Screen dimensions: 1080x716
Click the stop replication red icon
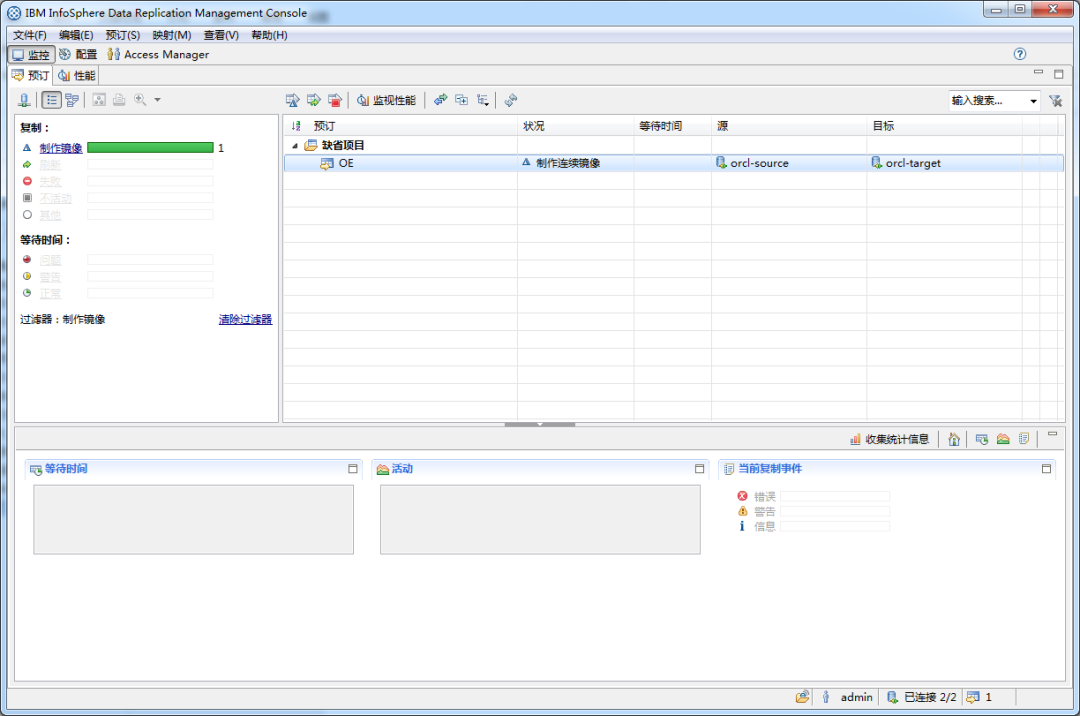tap(335, 101)
